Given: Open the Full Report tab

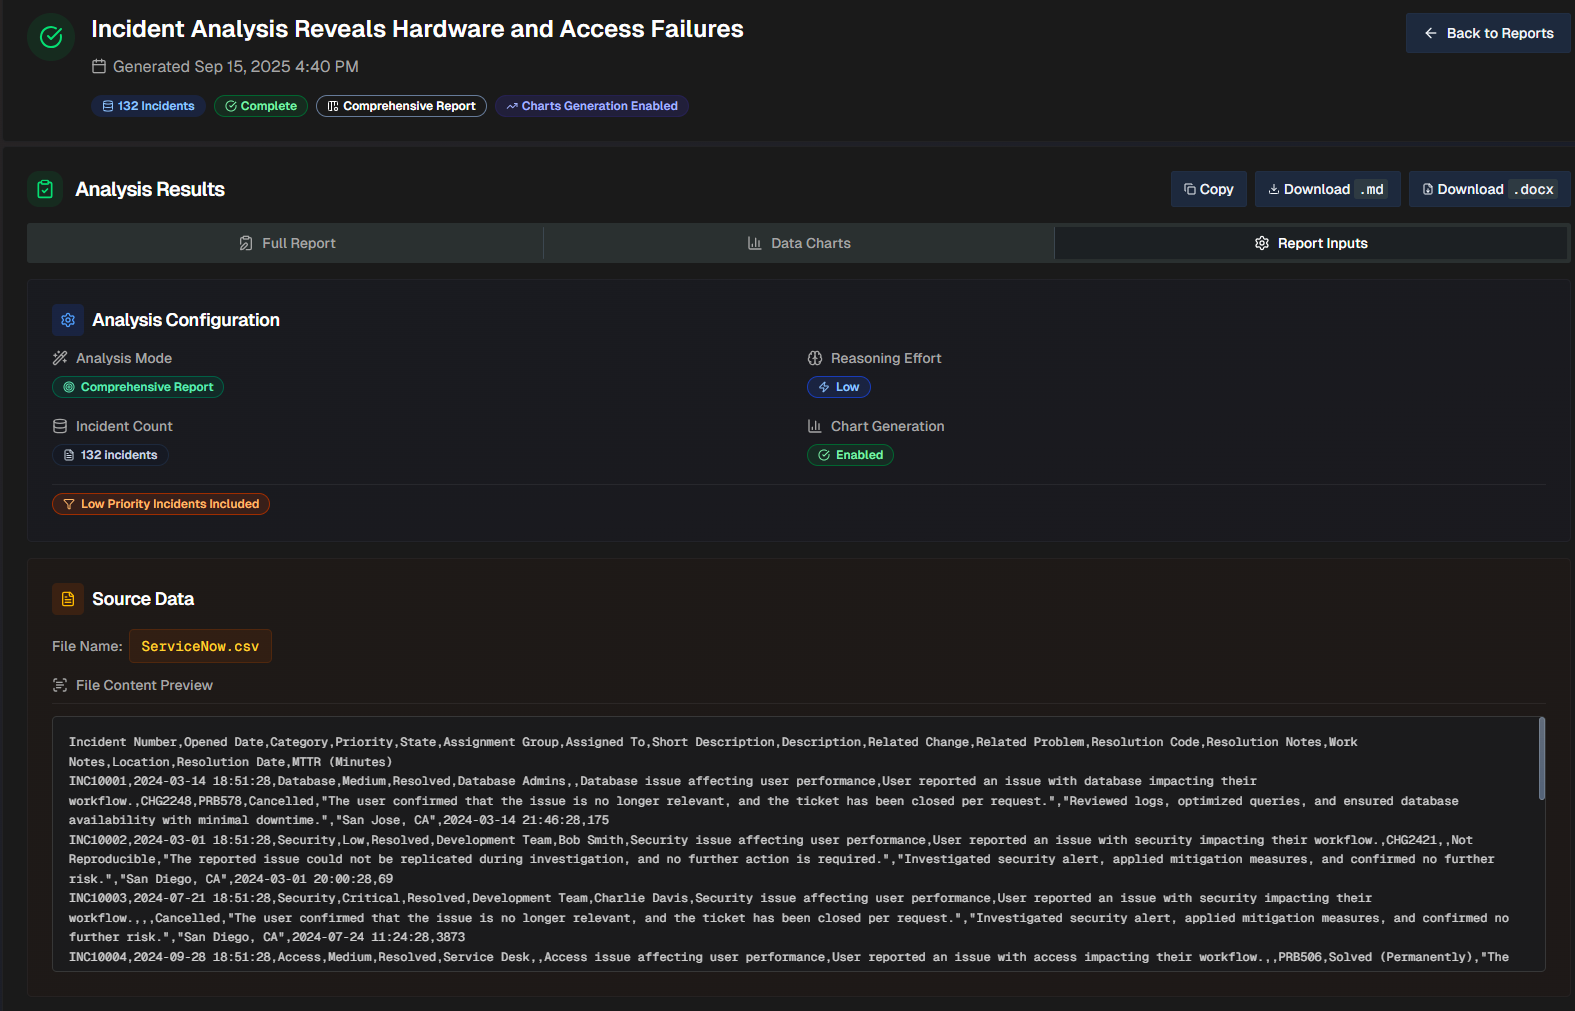Looking at the screenshot, I should pos(286,243).
